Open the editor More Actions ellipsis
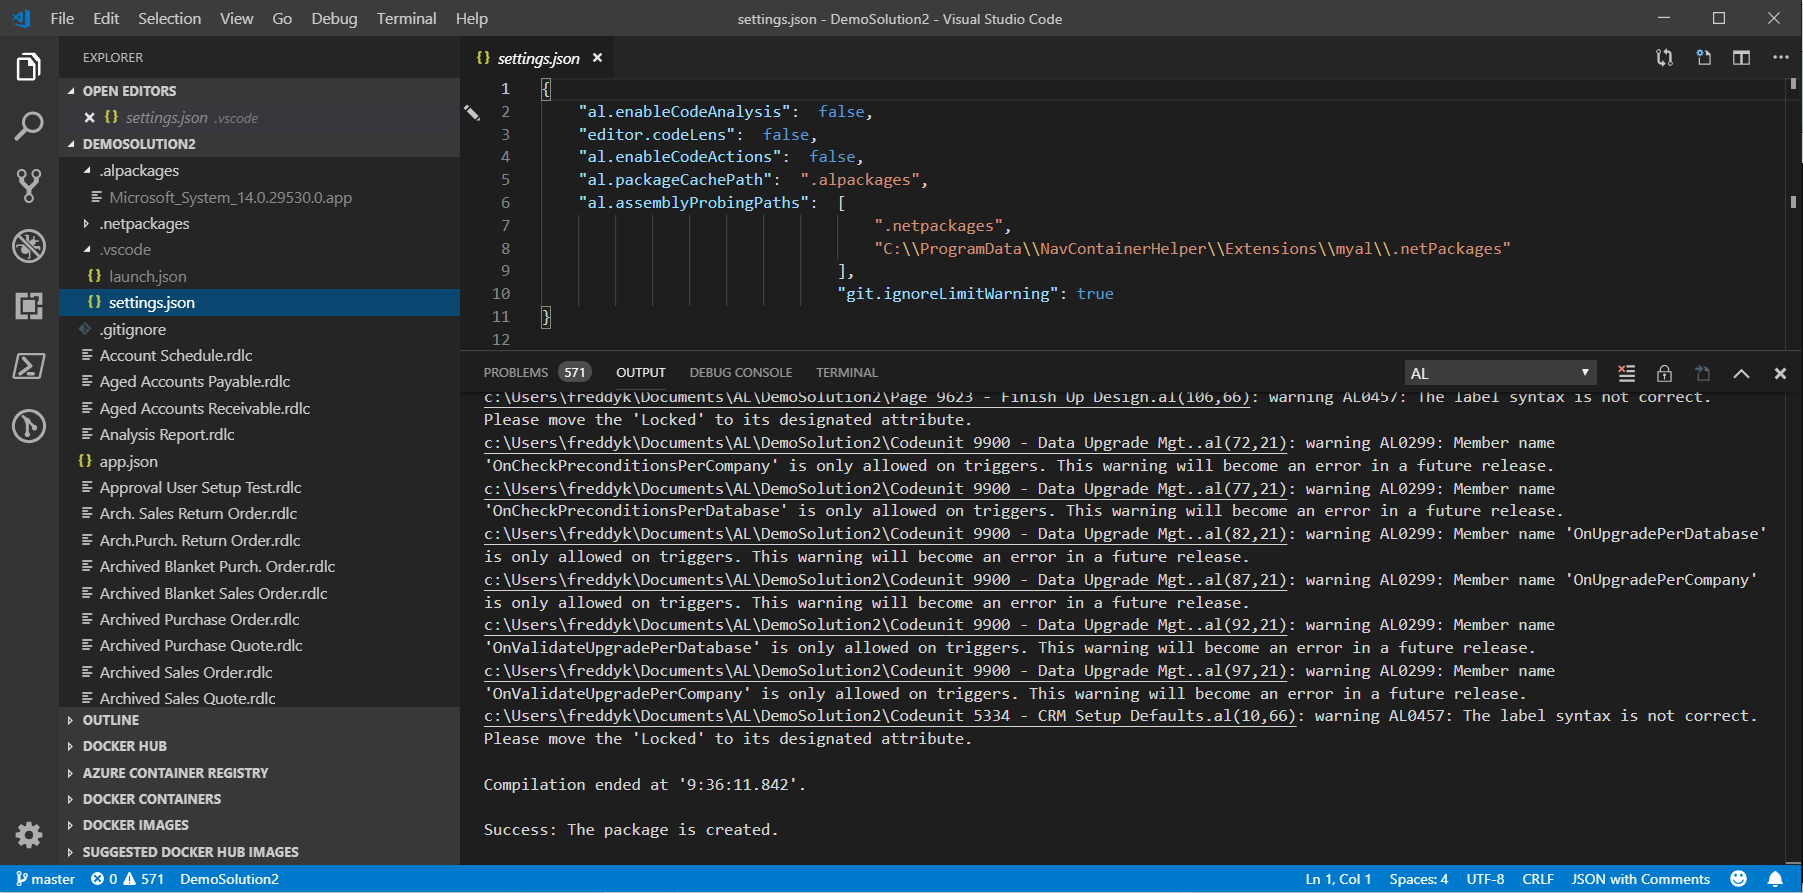Screen dimensions: 1803x893 [1780, 58]
